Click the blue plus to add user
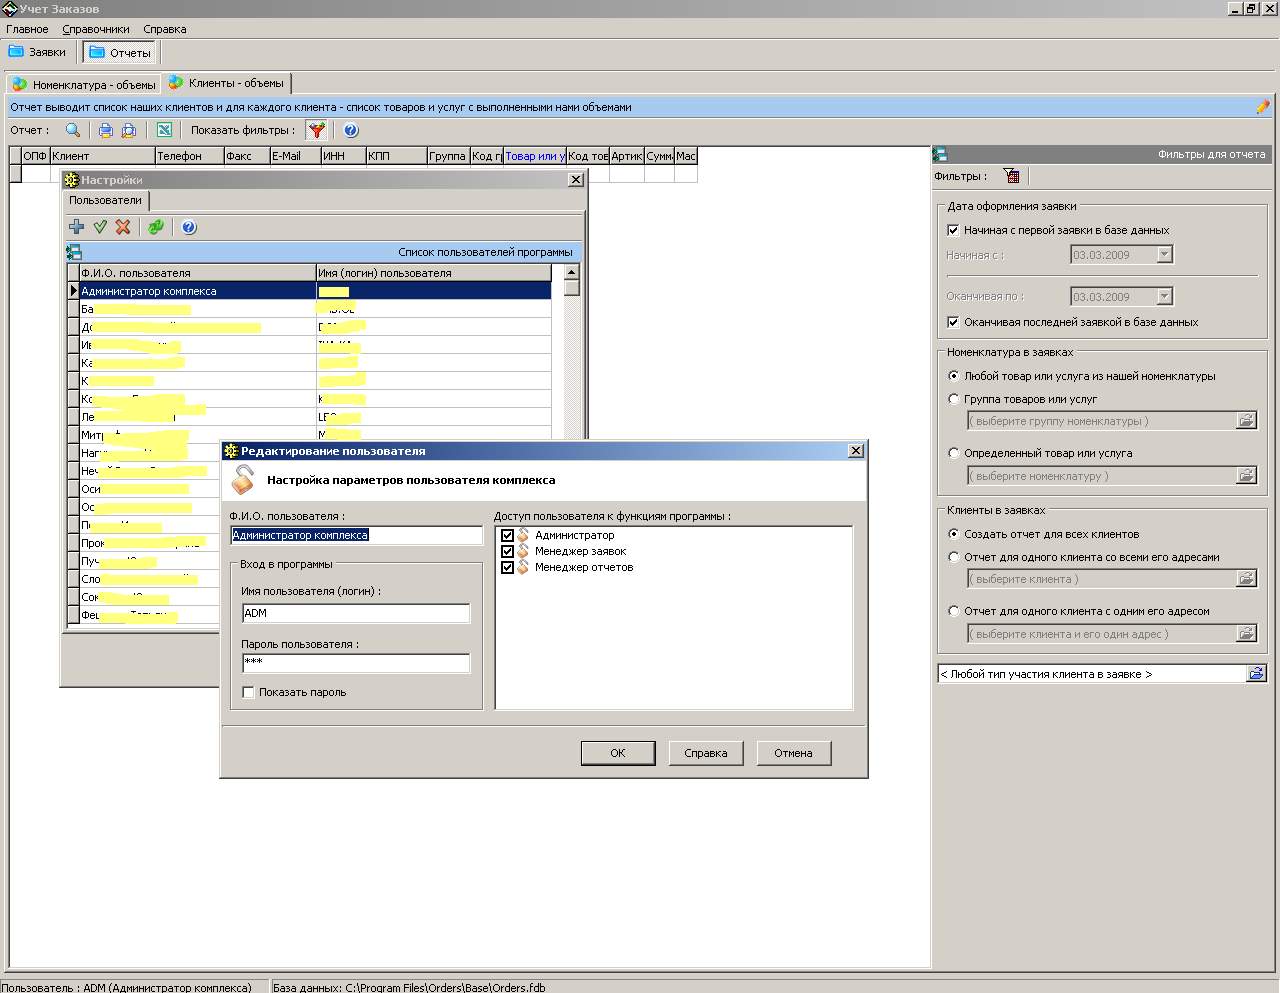This screenshot has height=993, width=1280. [76, 227]
